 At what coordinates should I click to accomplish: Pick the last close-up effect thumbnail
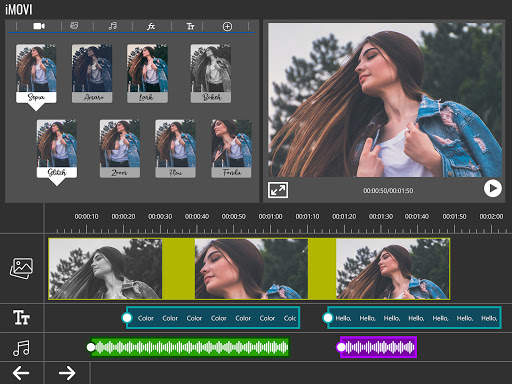231,149
